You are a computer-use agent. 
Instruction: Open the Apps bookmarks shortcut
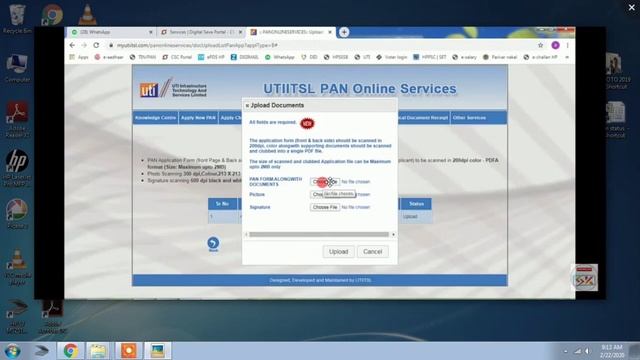[x=79, y=57]
